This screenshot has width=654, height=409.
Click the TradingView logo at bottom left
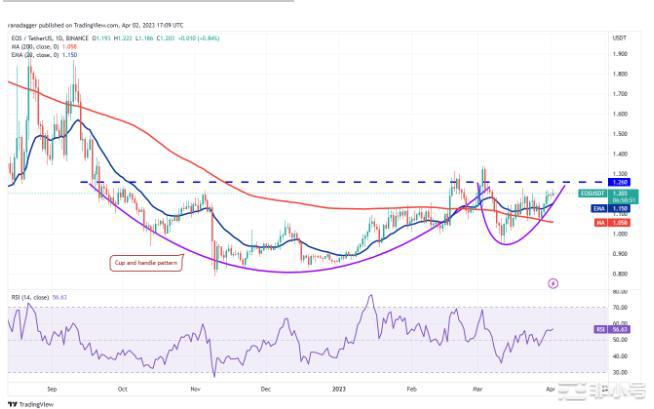pos(29,404)
